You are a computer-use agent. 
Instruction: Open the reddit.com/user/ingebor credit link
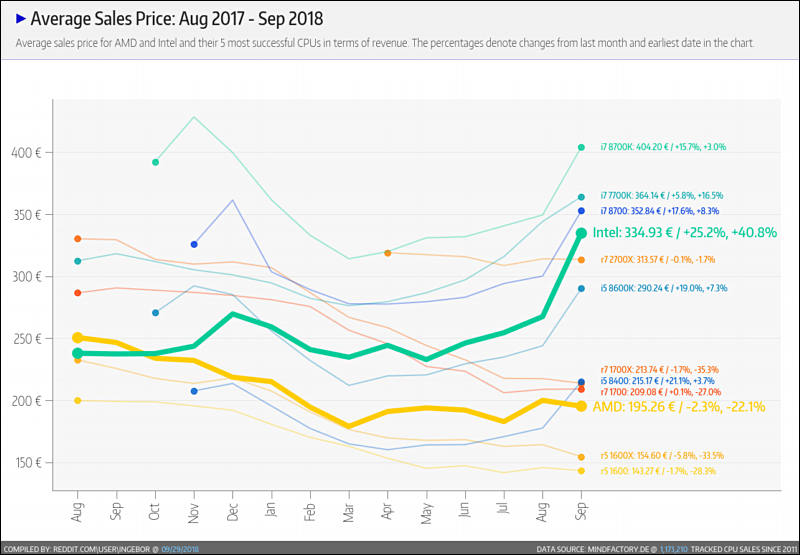(102, 549)
